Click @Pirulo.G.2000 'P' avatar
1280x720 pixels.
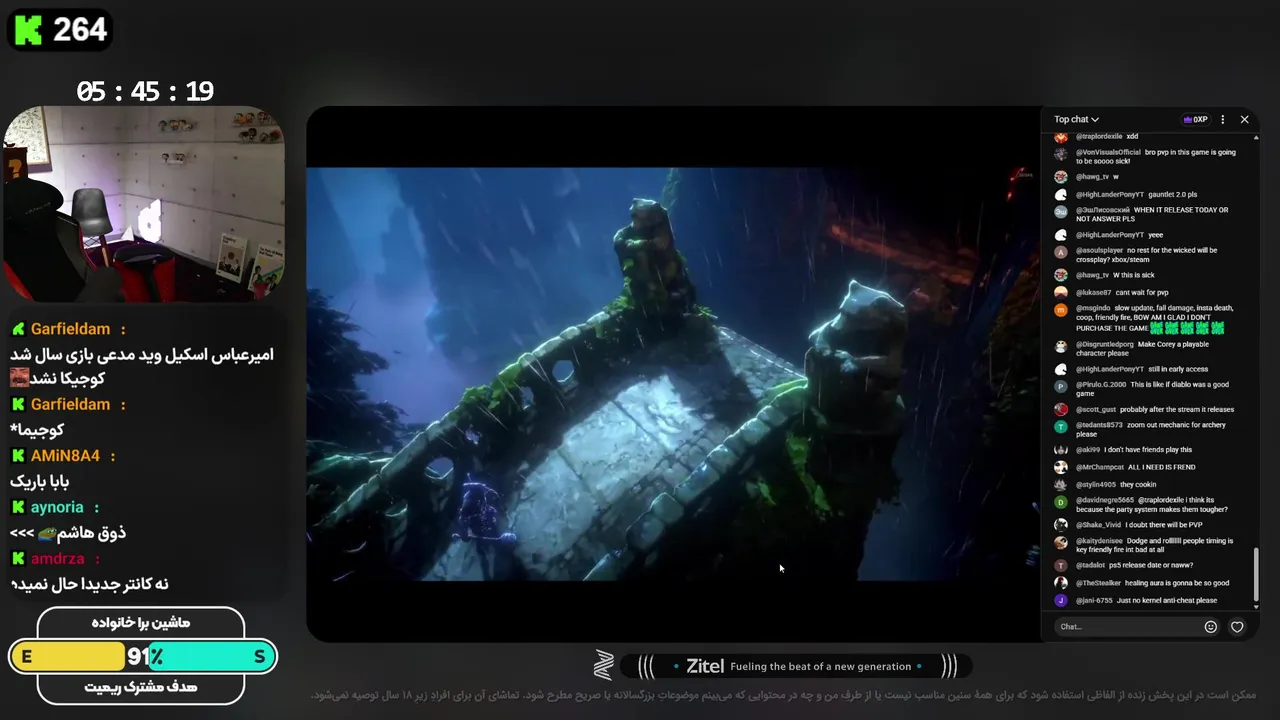tap(1061, 386)
